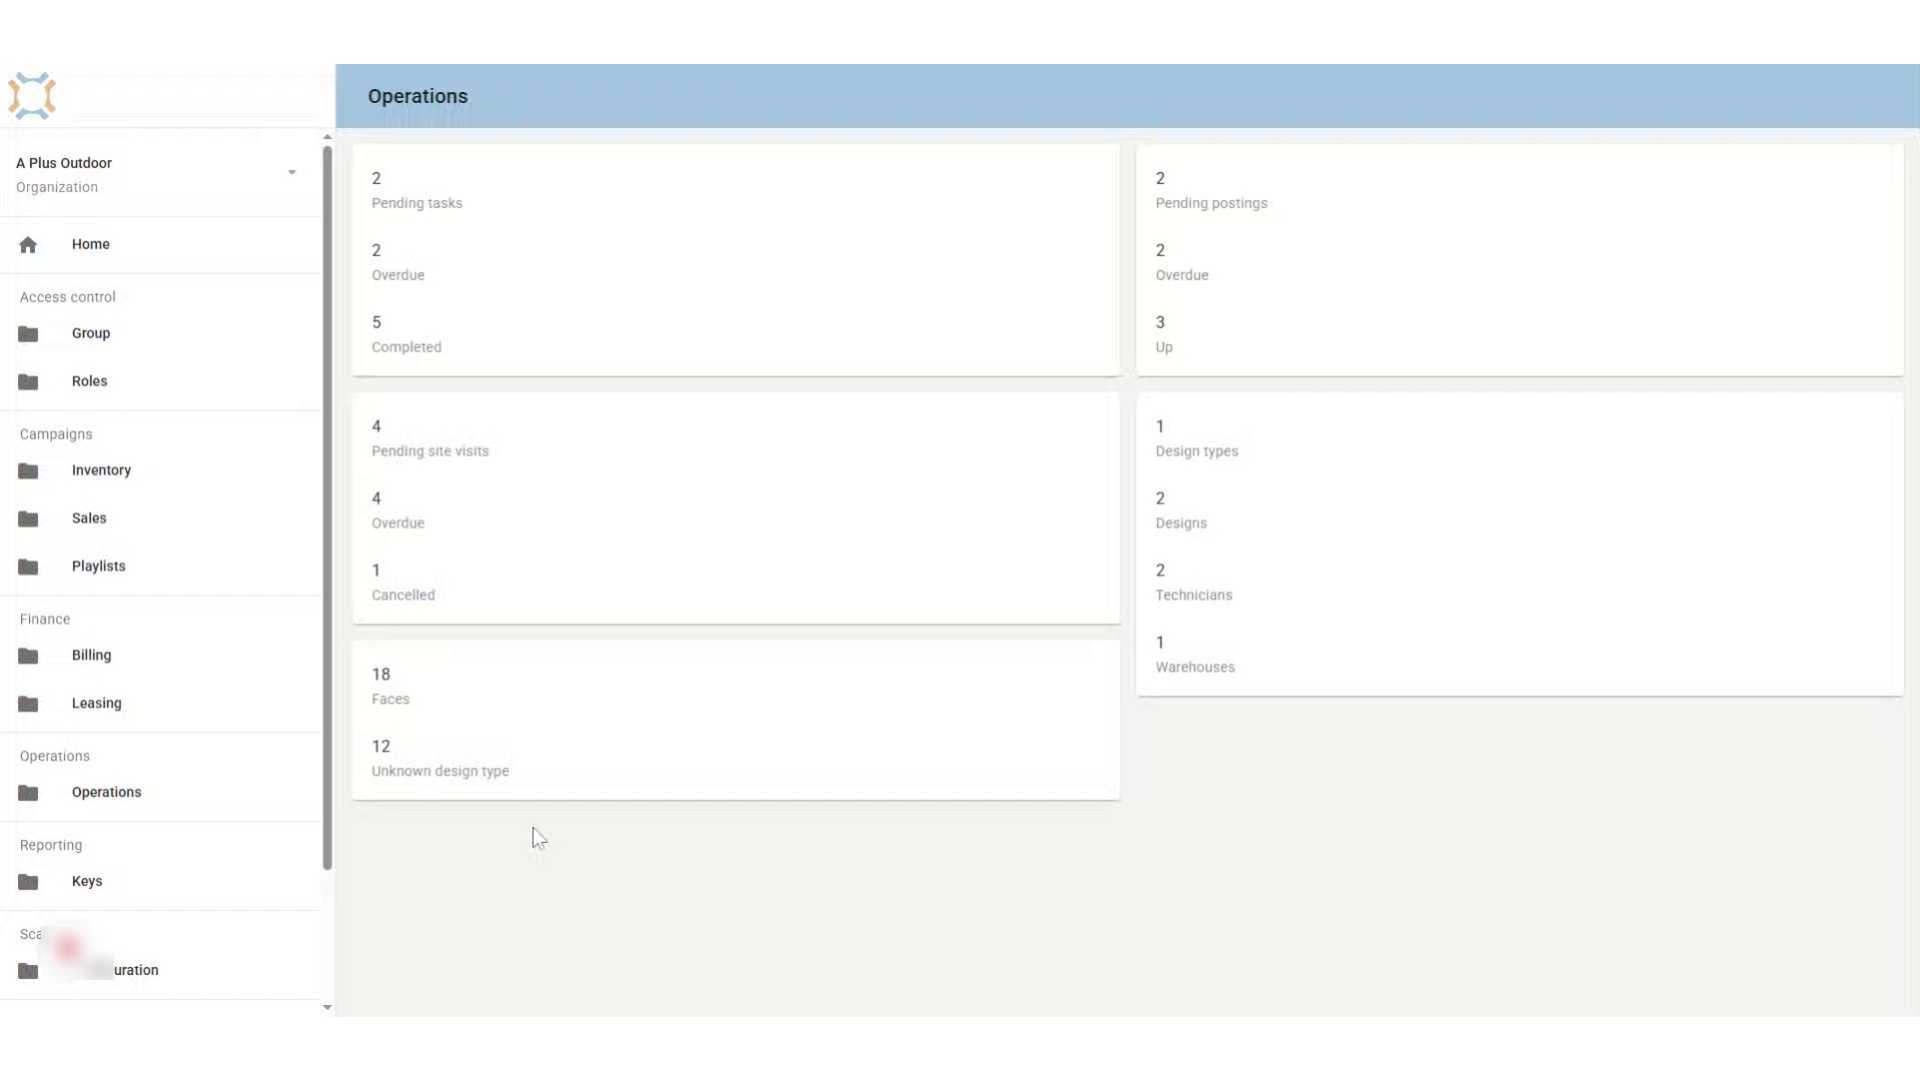Open the Sales menu item
The height and width of the screenshot is (1080, 1920).
pyautogui.click(x=89, y=518)
